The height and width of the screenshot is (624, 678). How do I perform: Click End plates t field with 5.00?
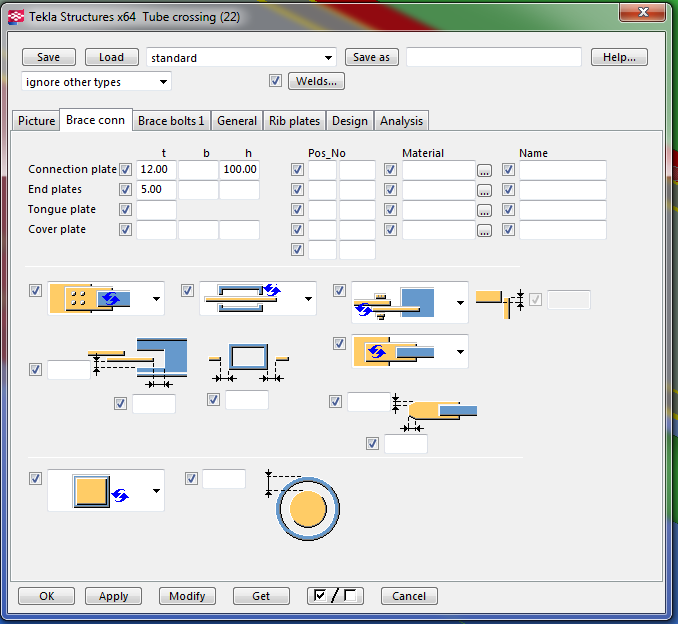tap(156, 189)
